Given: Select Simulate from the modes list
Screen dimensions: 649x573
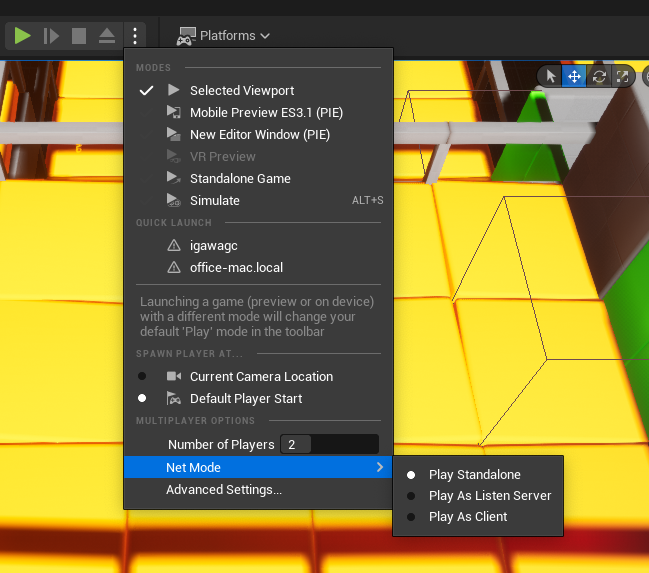Looking at the screenshot, I should tap(214, 200).
